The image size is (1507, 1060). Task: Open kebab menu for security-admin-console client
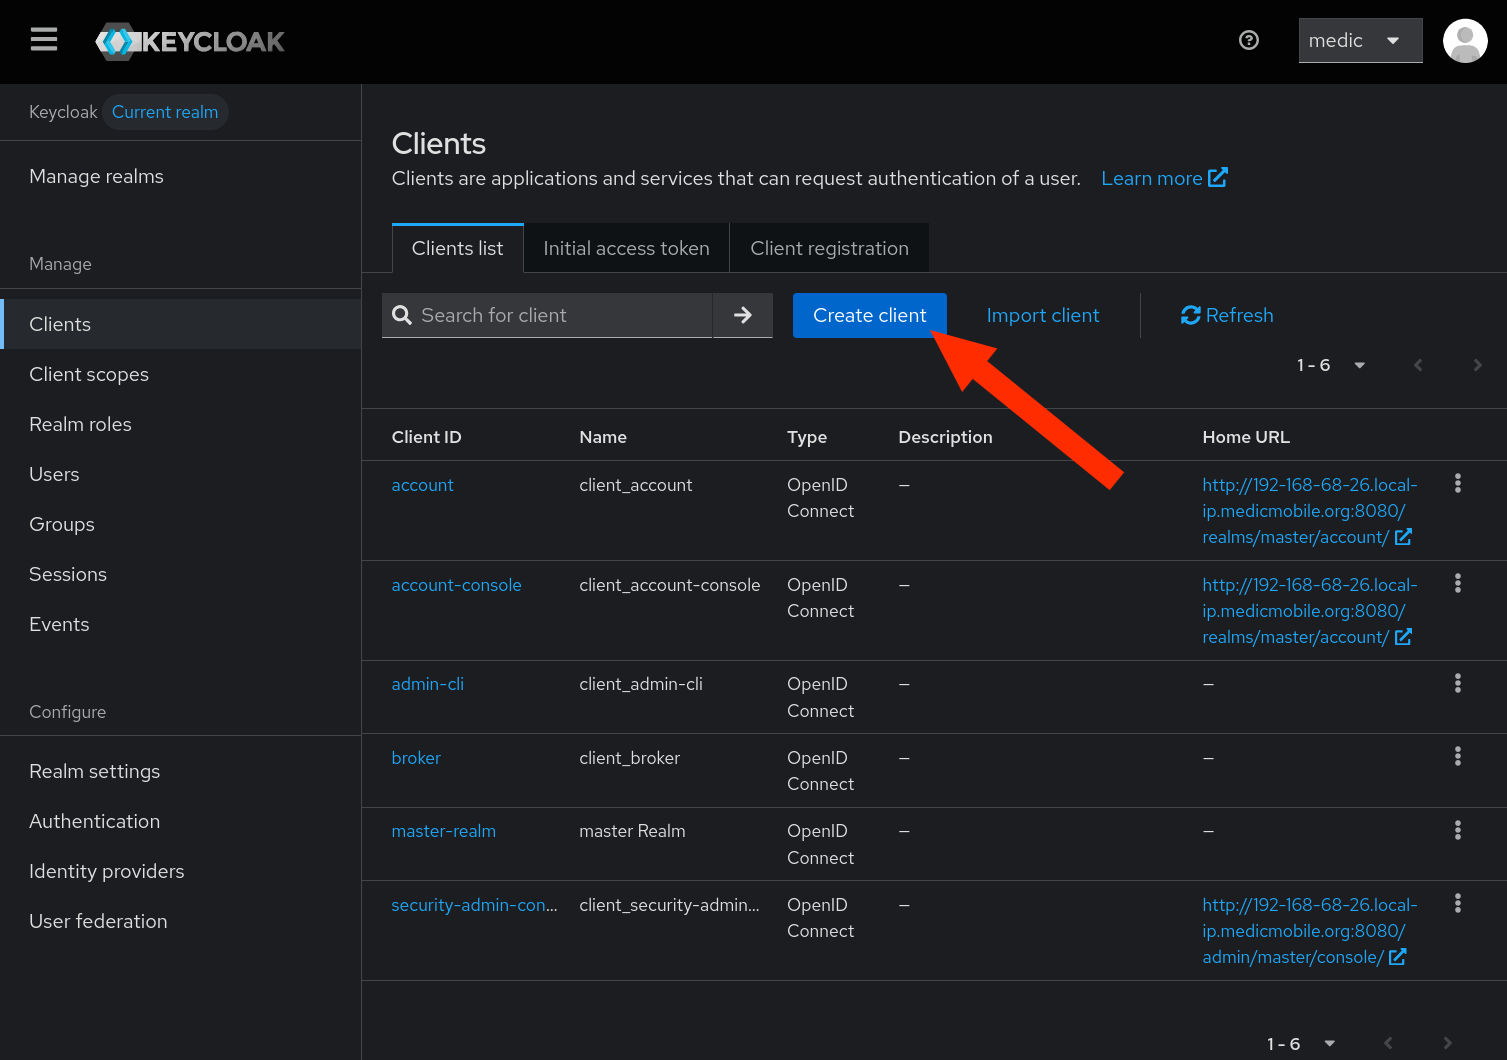pos(1458,904)
